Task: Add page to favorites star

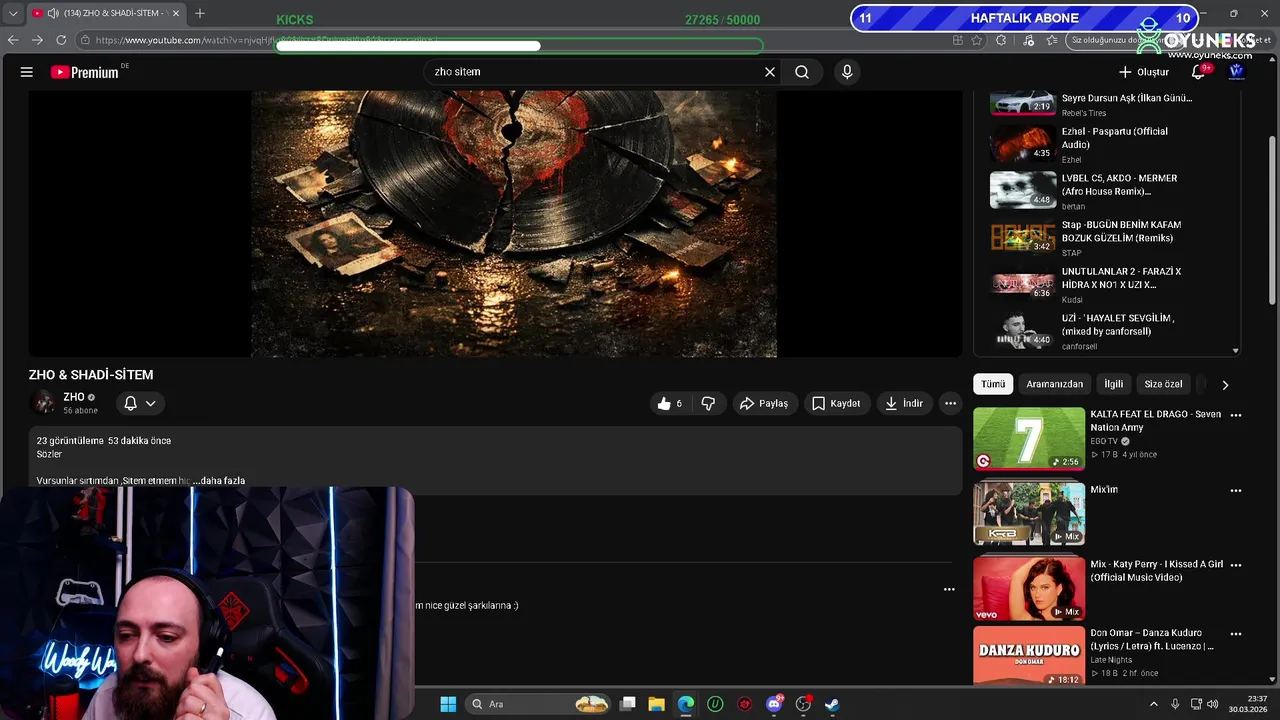Action: tap(977, 40)
